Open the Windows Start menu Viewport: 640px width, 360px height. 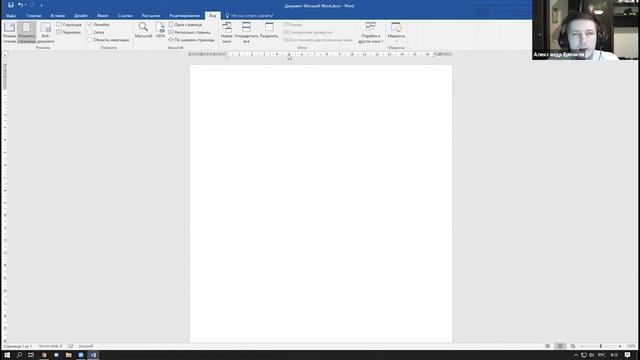(x=7, y=355)
